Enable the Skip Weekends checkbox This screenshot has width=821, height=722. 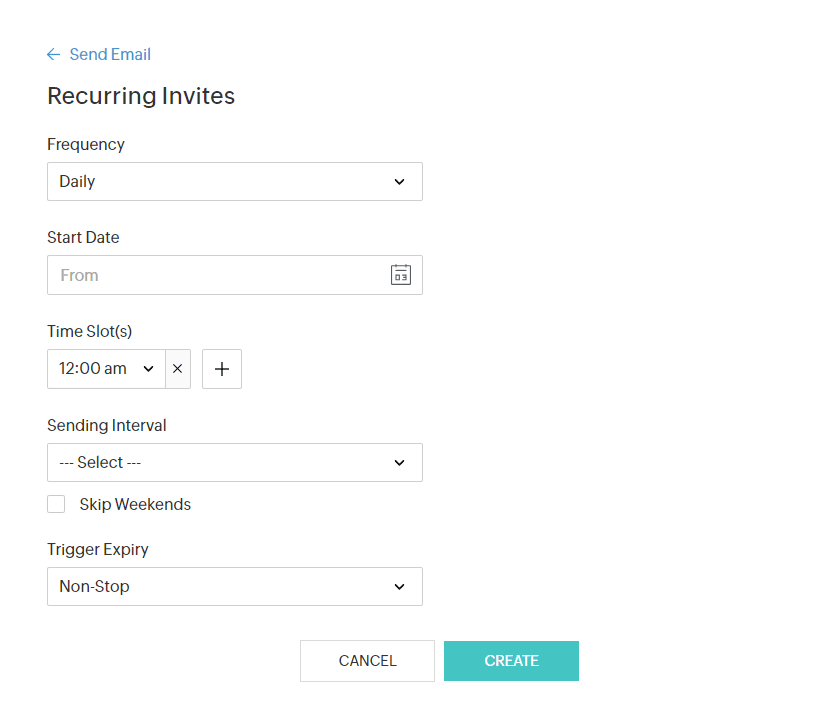(x=56, y=504)
